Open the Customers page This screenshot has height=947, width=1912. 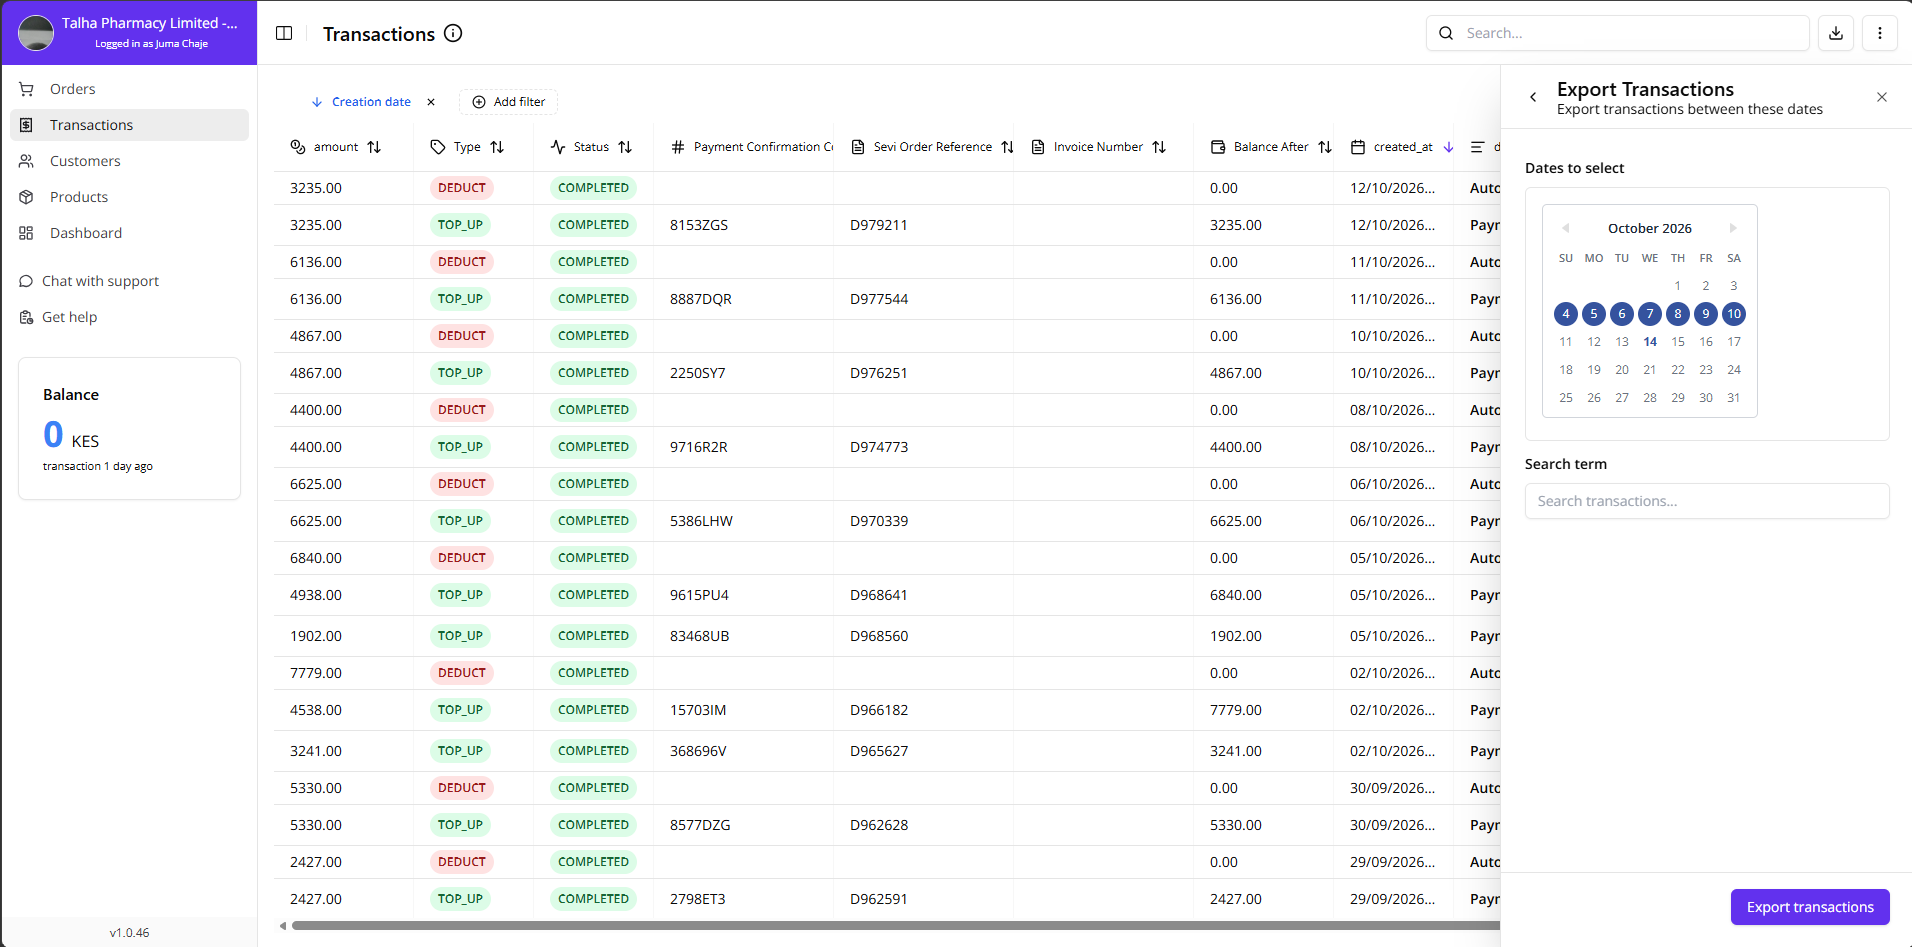(x=129, y=161)
